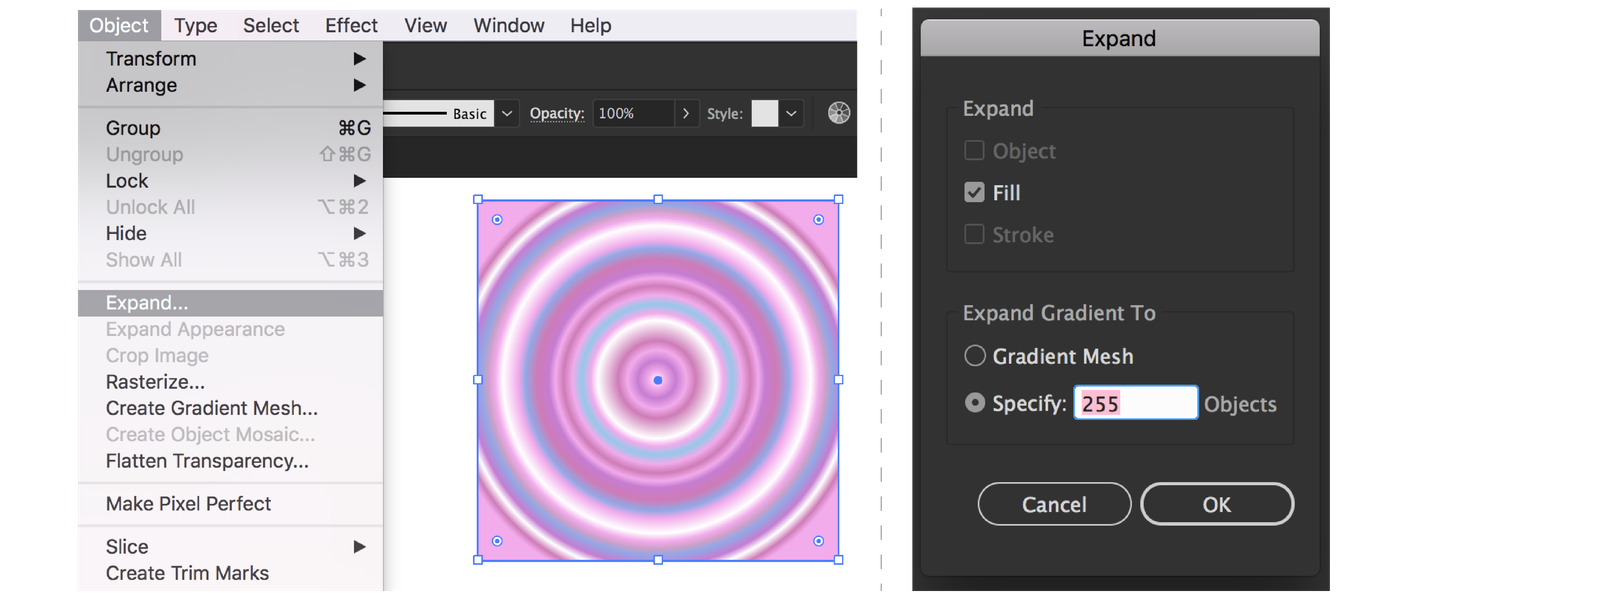This screenshot has height=614, width=1600.
Task: Click the Specify objects number field
Action: [1135, 403]
